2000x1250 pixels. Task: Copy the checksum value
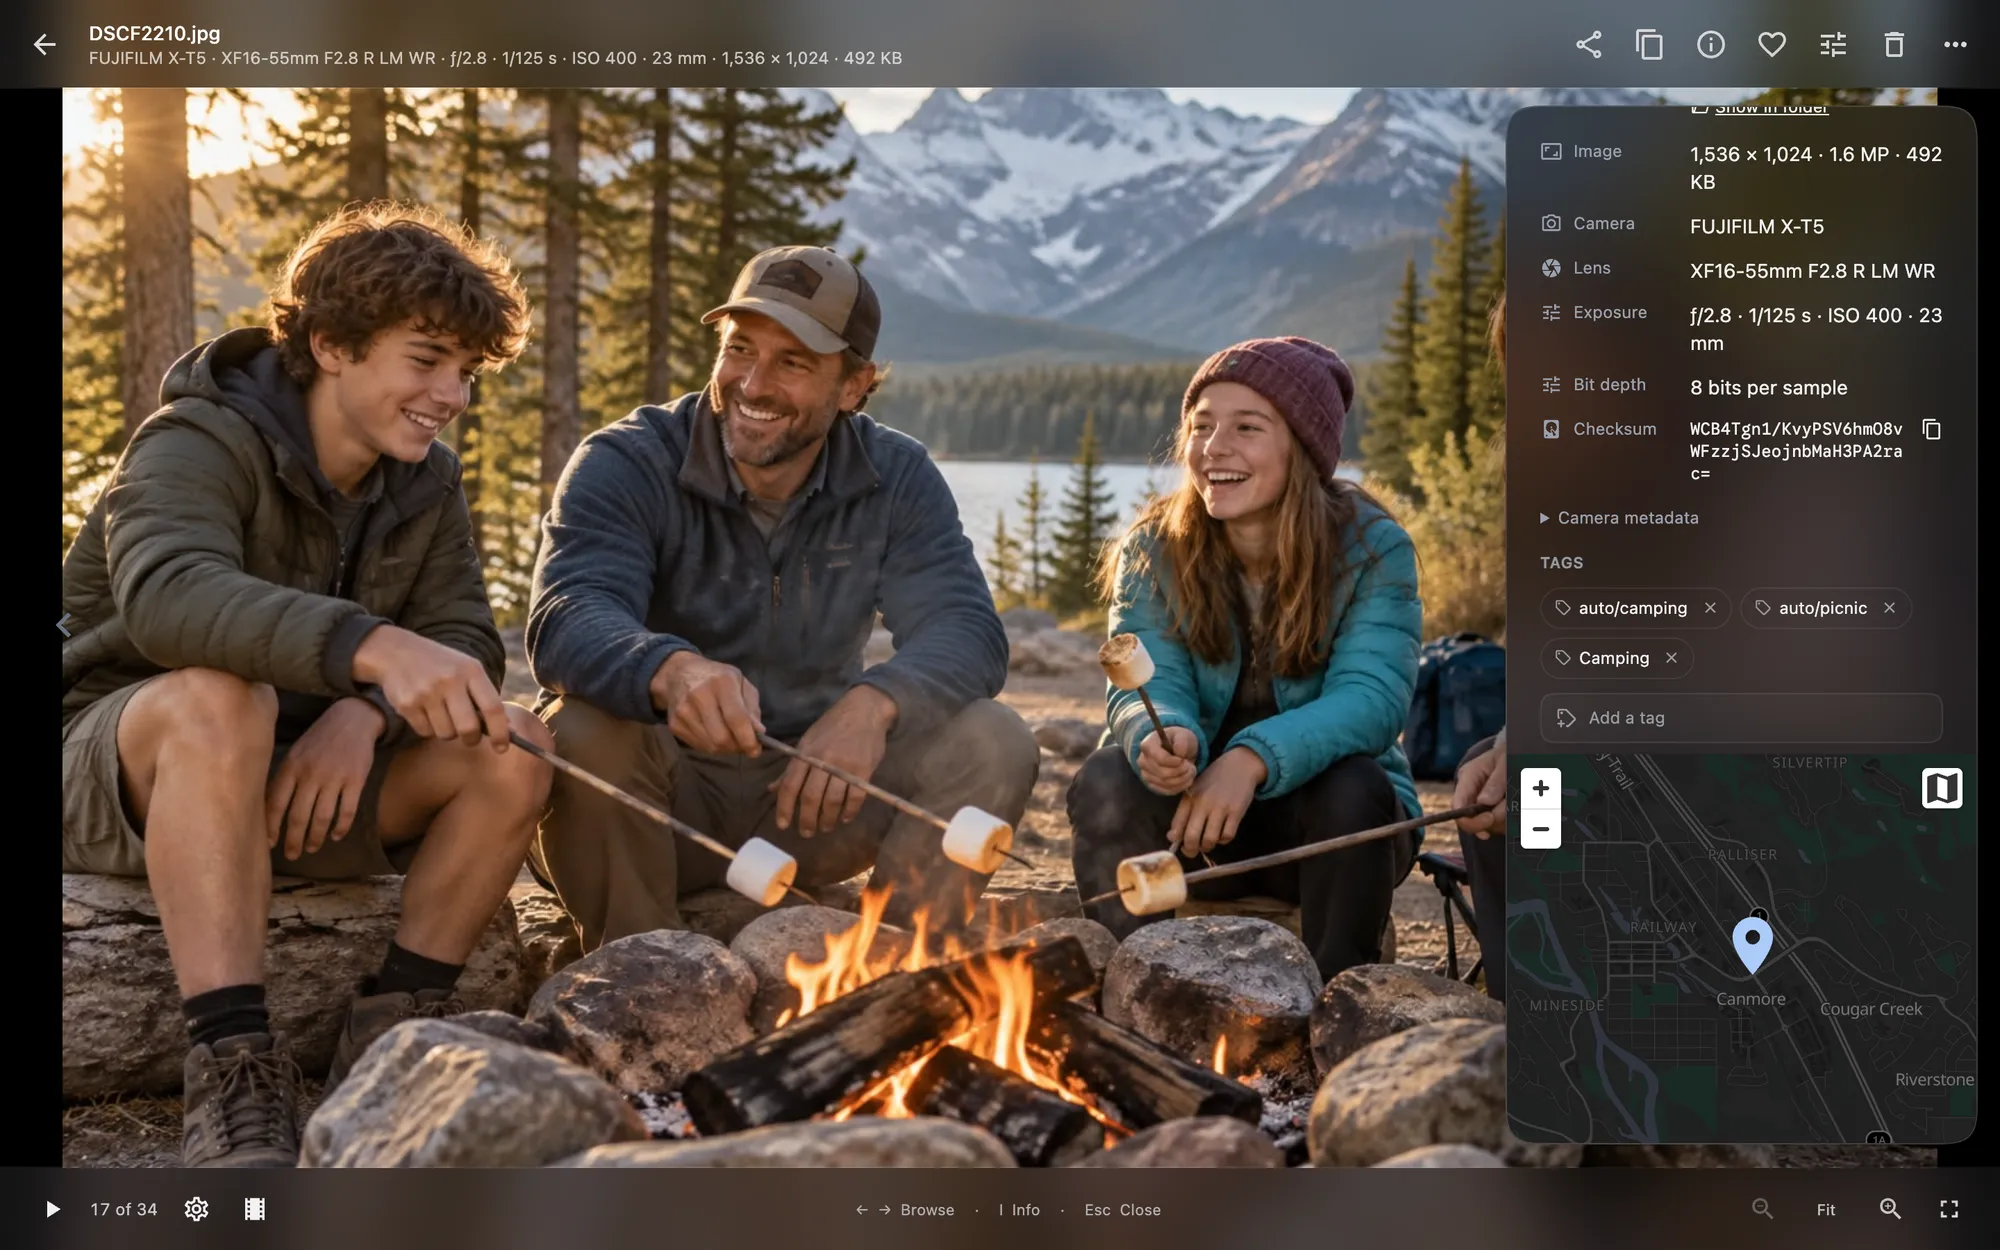pyautogui.click(x=1932, y=429)
